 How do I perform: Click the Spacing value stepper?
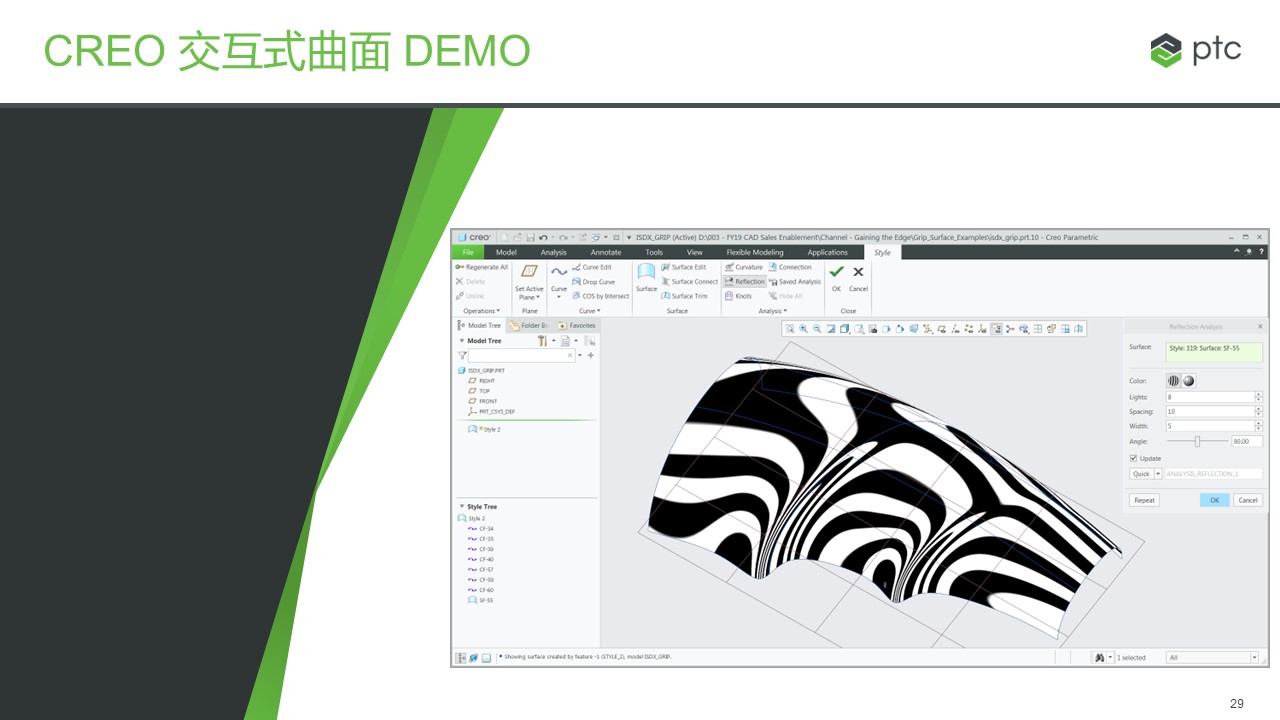point(1258,411)
